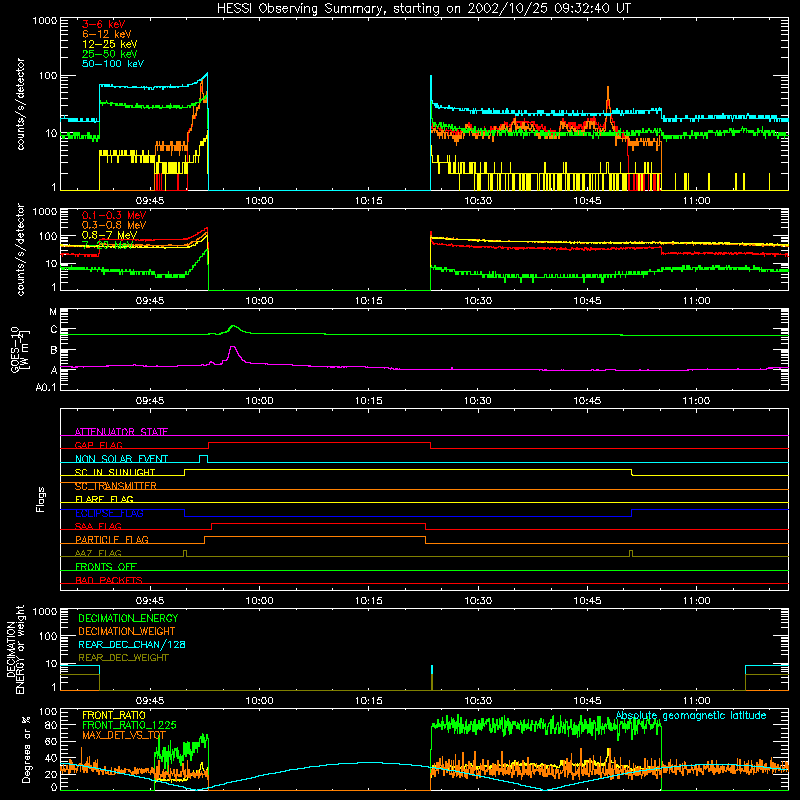
Task: Select the FLARE_FLAG label
Action: click(x=104, y=499)
